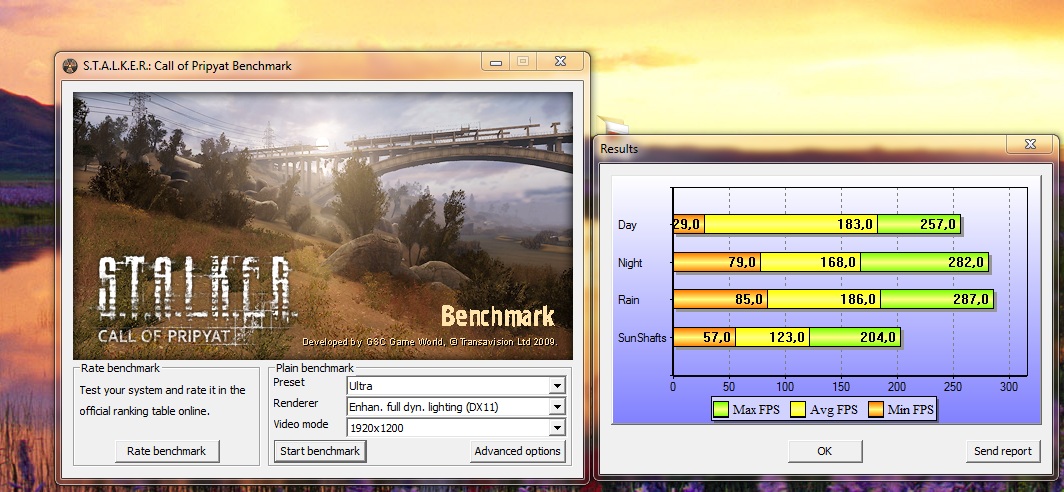
Task: Click the developer credit line on banner
Action: coord(430,342)
